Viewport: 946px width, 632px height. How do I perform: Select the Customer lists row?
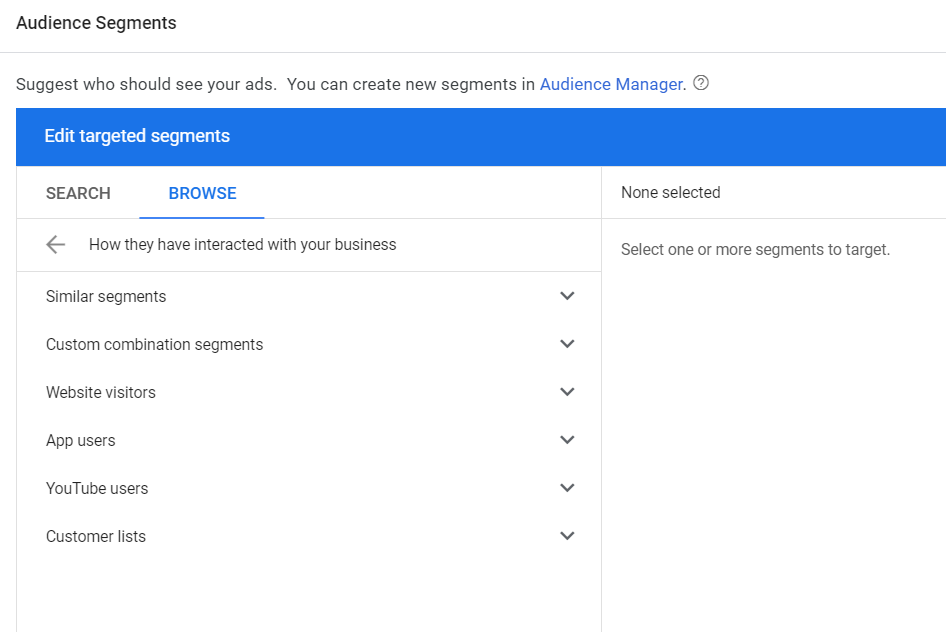[x=95, y=536]
